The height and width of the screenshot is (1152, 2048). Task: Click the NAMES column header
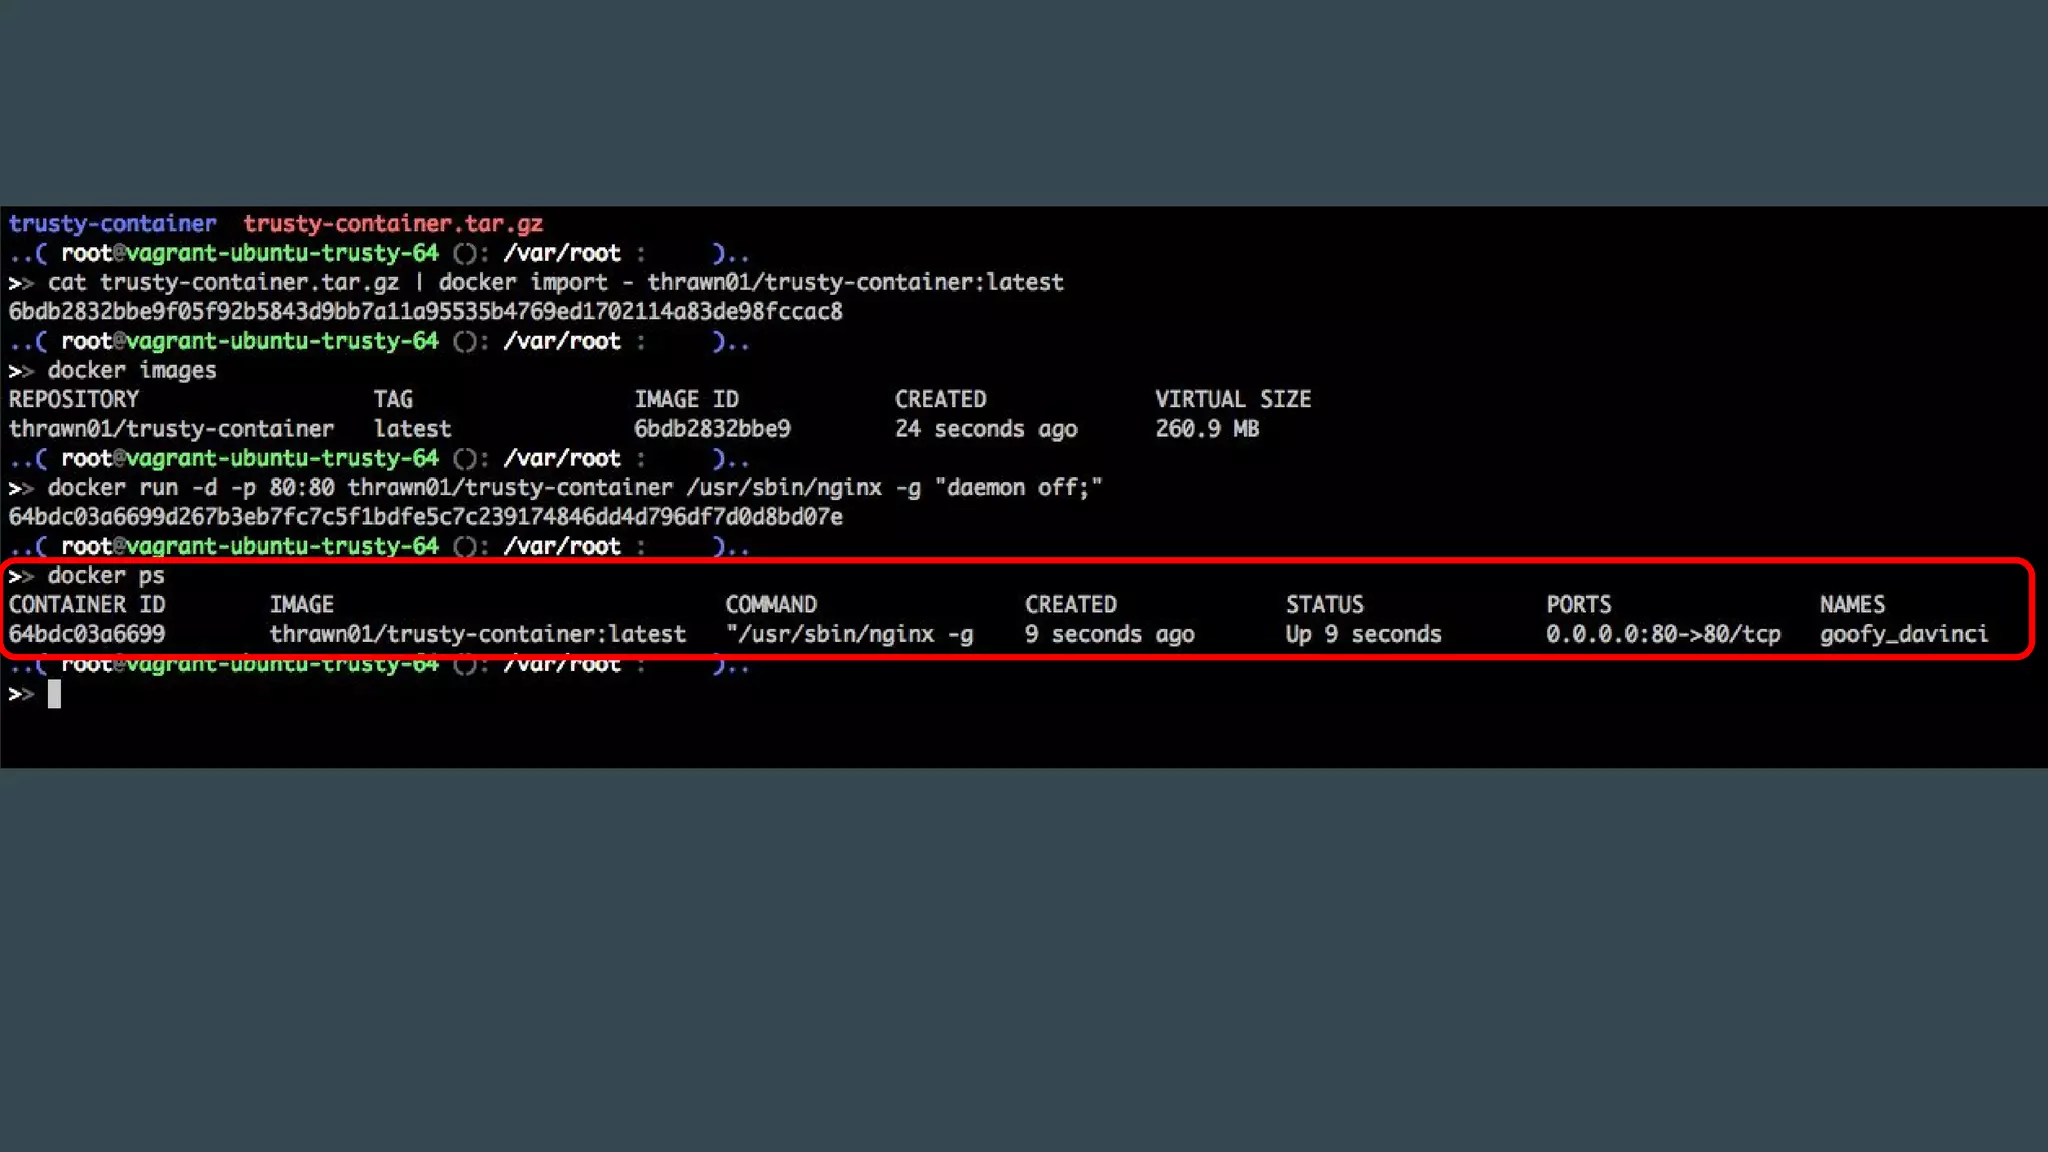pos(1852,605)
